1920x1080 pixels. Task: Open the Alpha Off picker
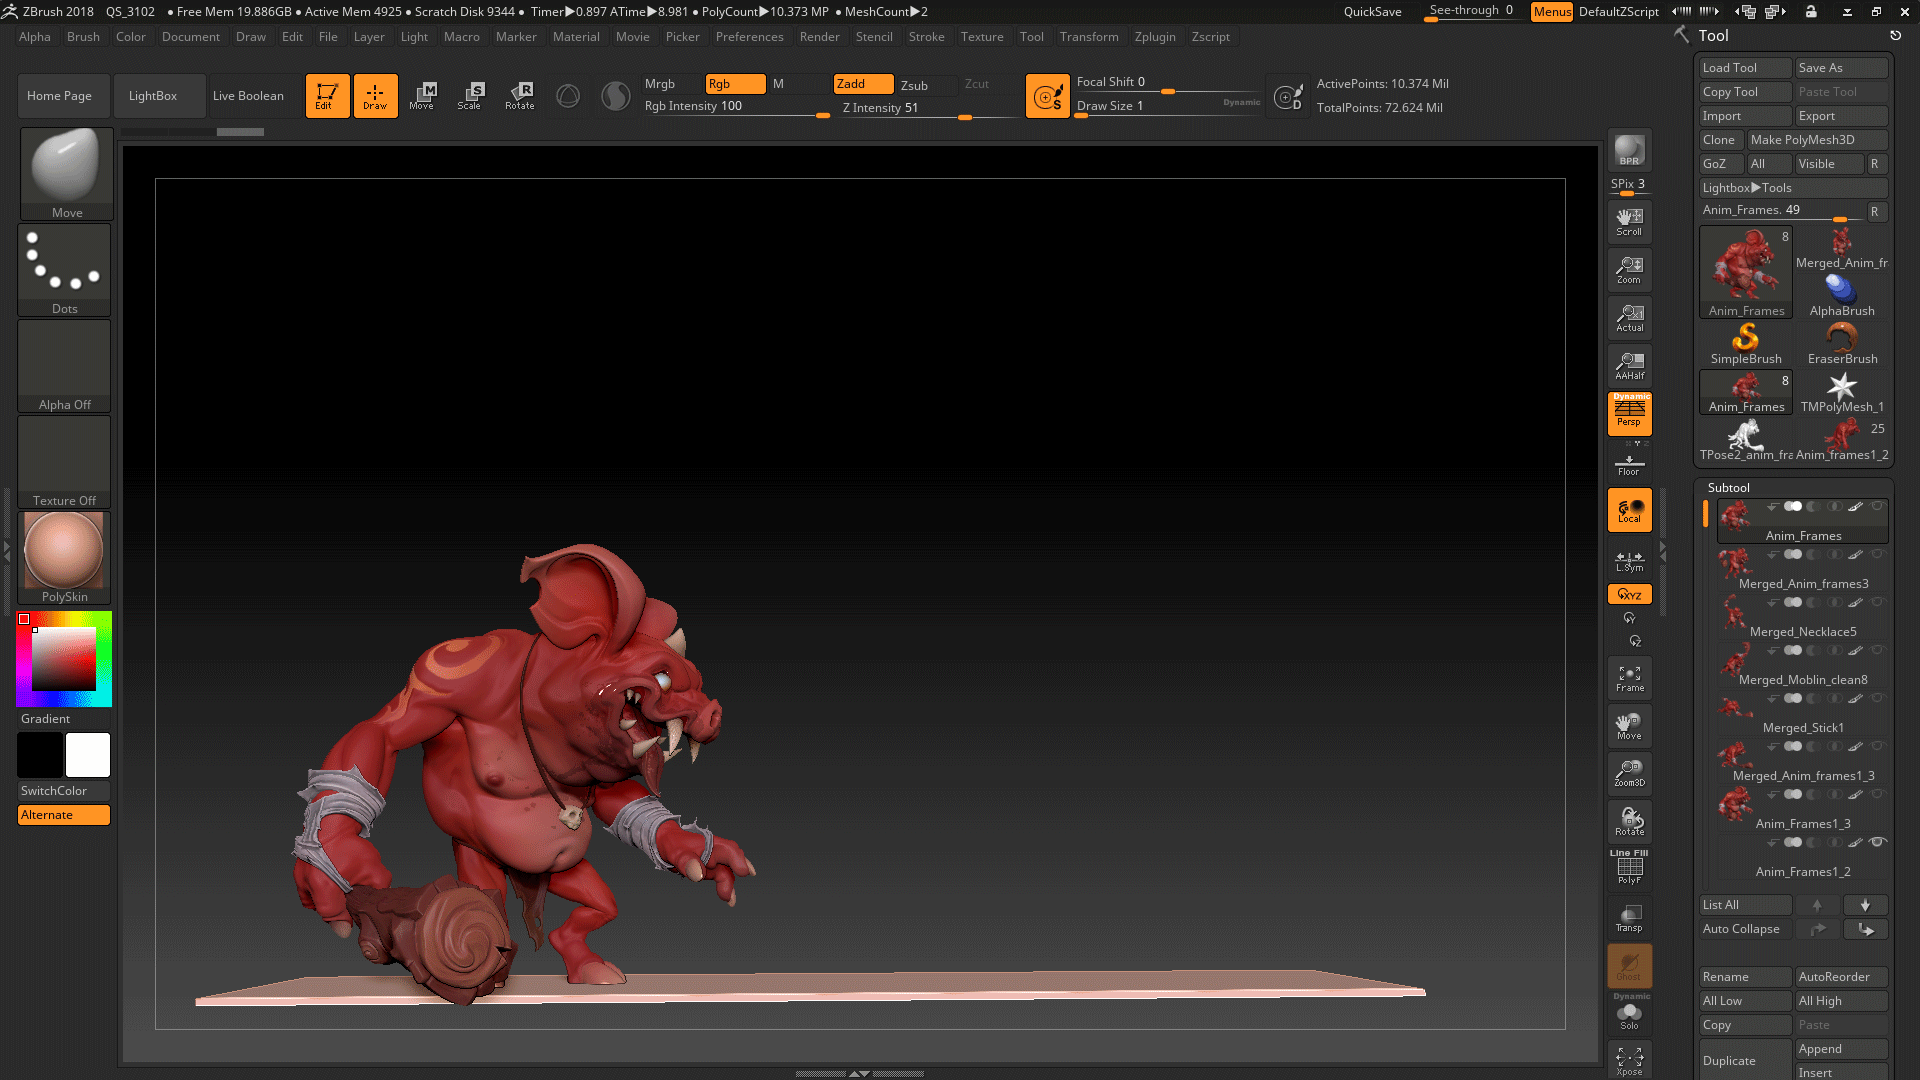(x=65, y=366)
